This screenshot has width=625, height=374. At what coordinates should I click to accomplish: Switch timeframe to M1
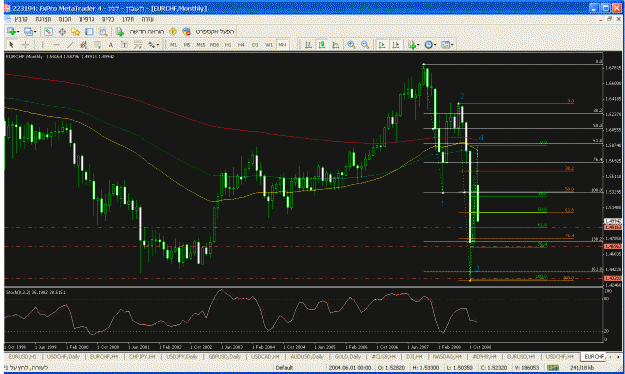point(173,45)
